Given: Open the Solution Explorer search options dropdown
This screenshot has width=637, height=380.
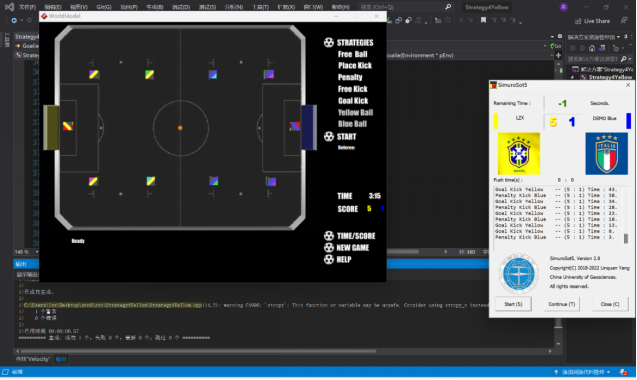Looking at the screenshot, I should [x=630, y=59].
